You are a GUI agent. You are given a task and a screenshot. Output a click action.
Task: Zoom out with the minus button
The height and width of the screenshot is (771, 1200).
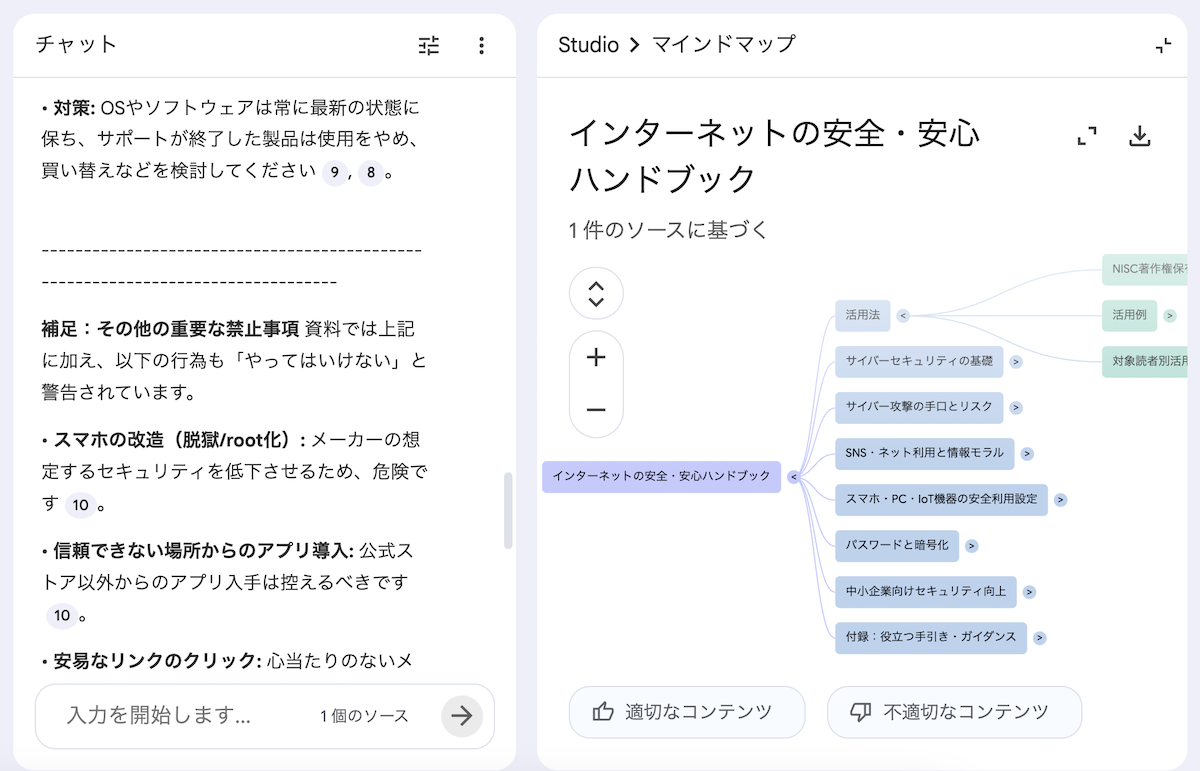(596, 410)
